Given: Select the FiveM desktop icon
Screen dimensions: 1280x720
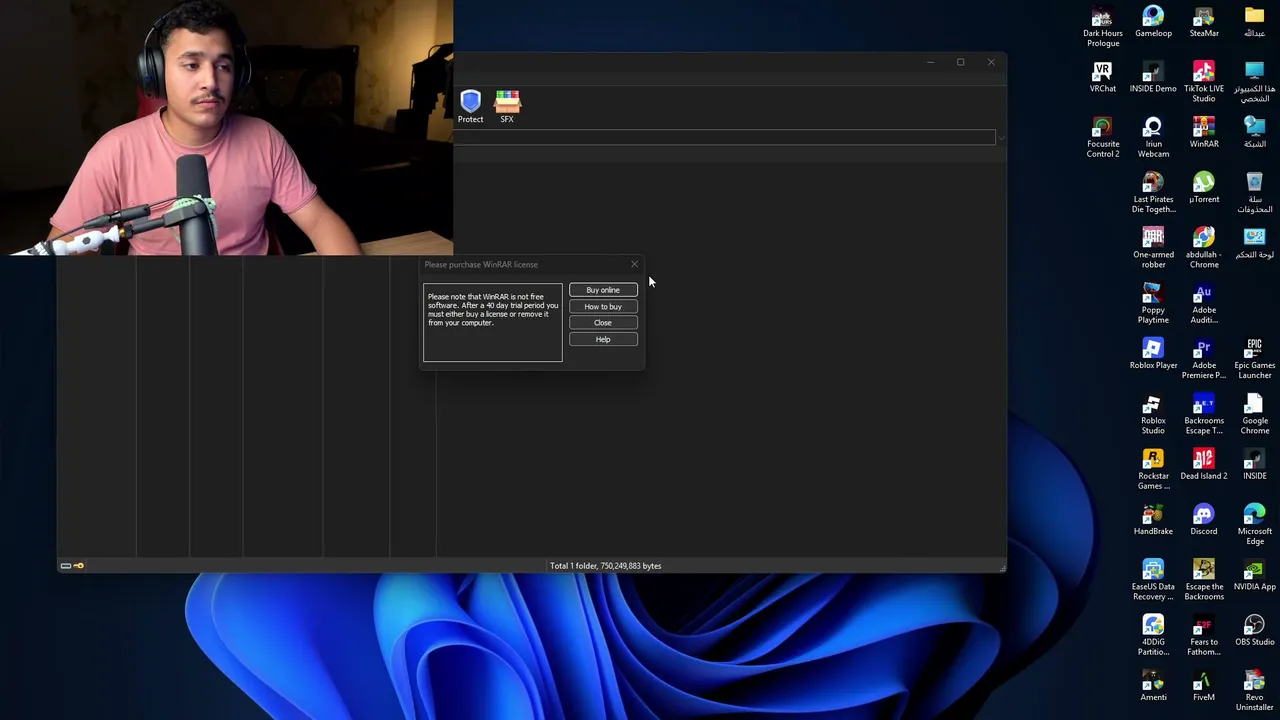Looking at the screenshot, I should 1204,686.
